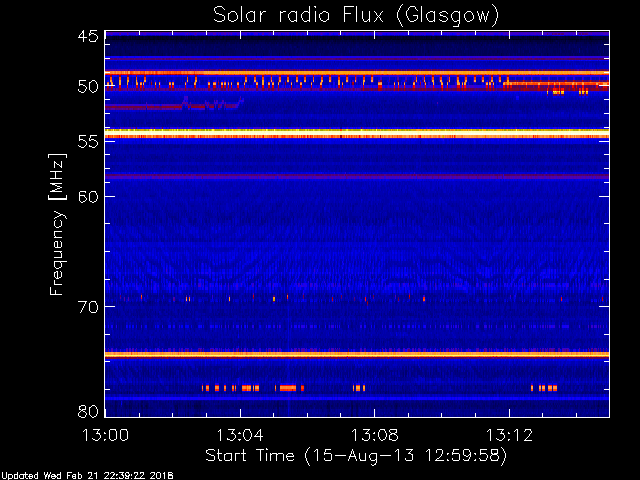
Task: Select the 55 MHz axis label
Action: pos(88,142)
